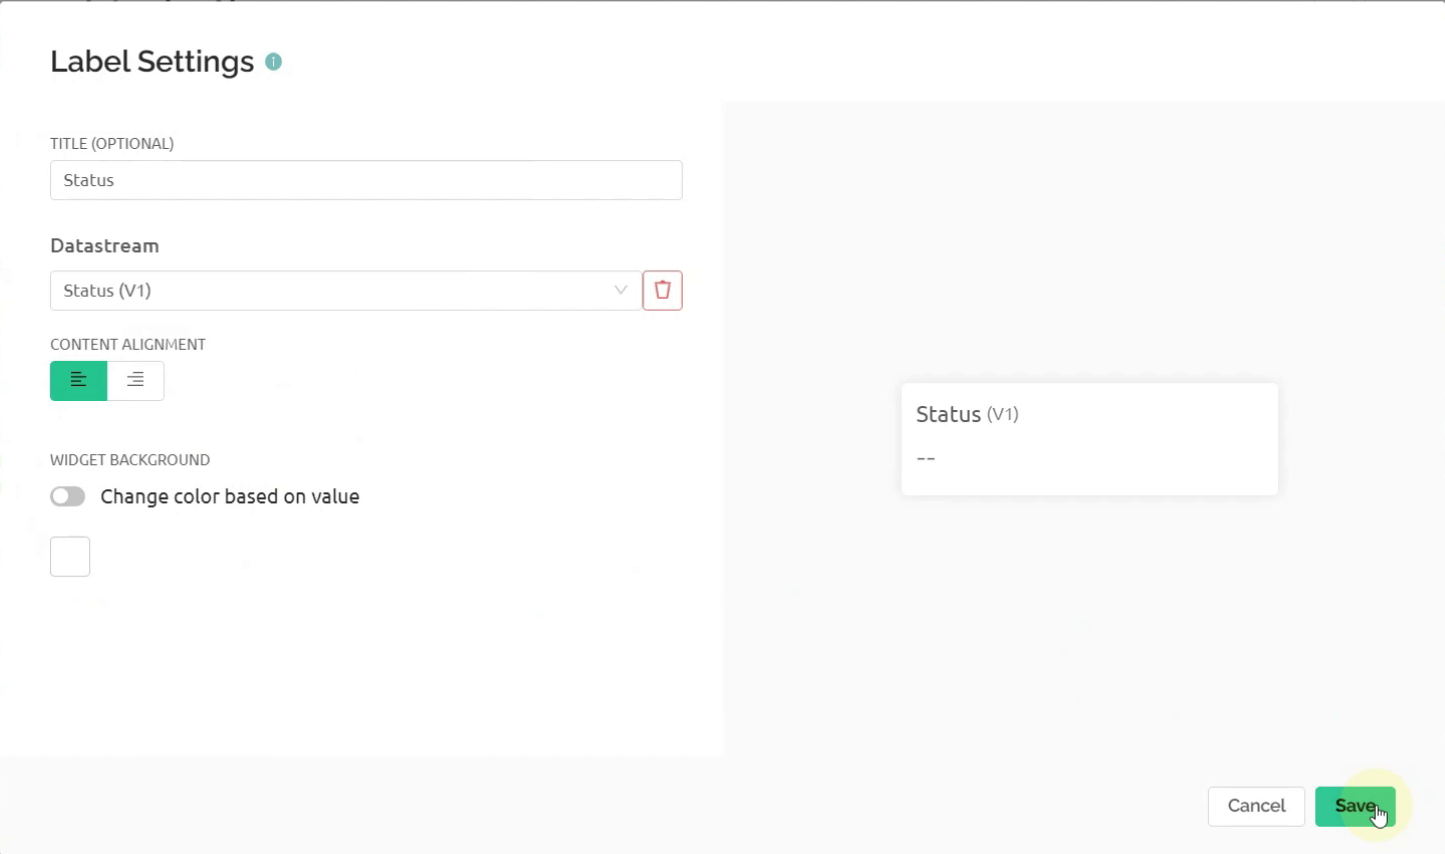Click the Save button
This screenshot has height=854, width=1445.
point(1354,806)
